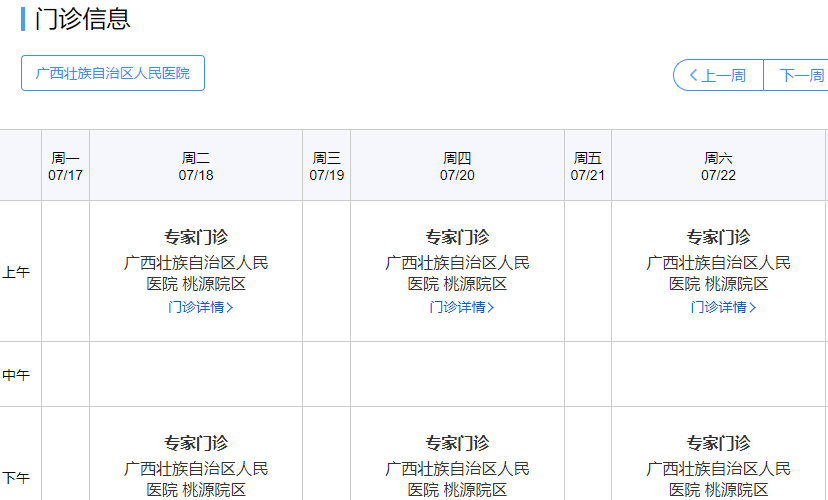Click the 上午 row label
The width and height of the screenshot is (828, 500).
16,272
